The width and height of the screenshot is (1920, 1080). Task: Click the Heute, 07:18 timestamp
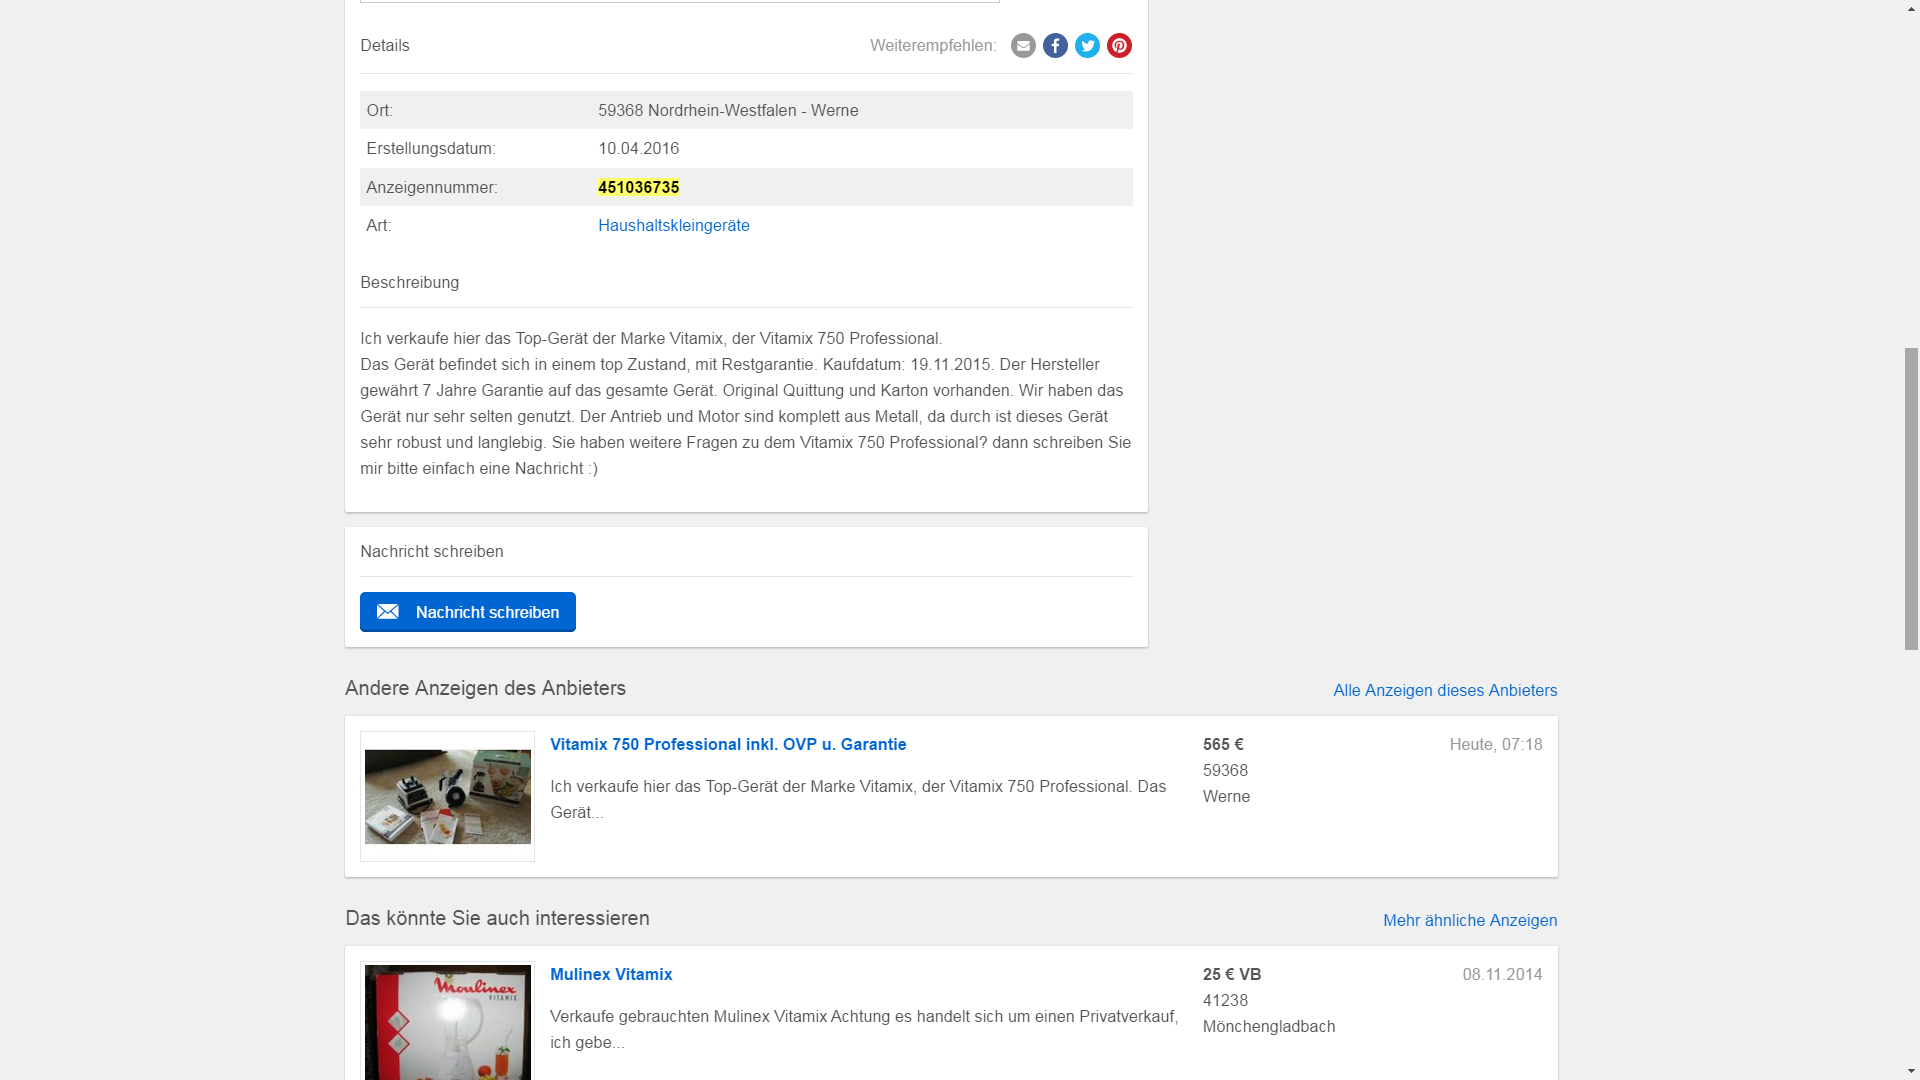pos(1496,745)
